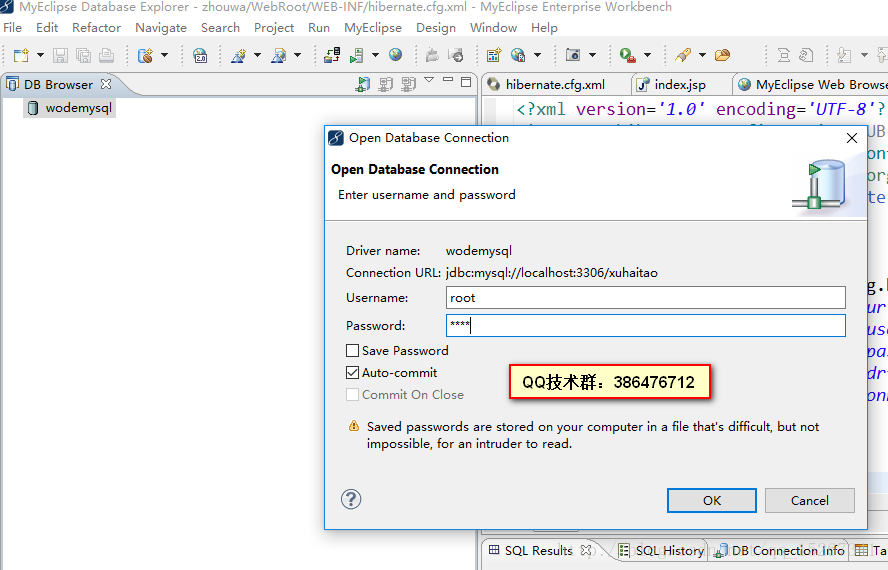Viewport: 888px width, 570px height.
Task: Click the Username field containing root
Action: click(646, 297)
